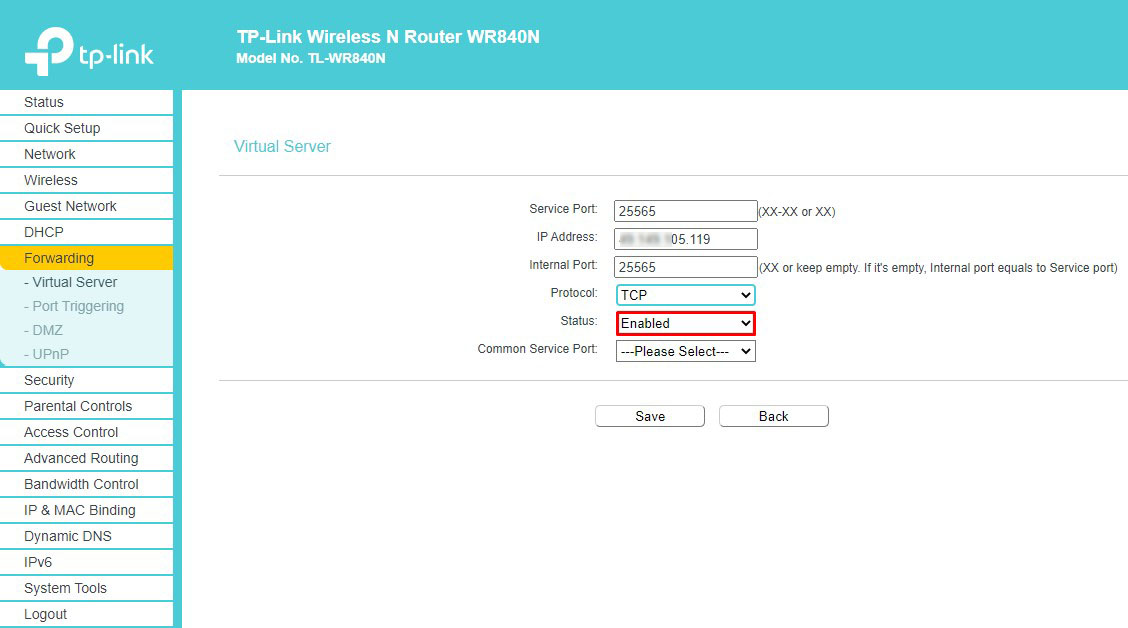Click the (XX-XX or XX) hint

797,211
